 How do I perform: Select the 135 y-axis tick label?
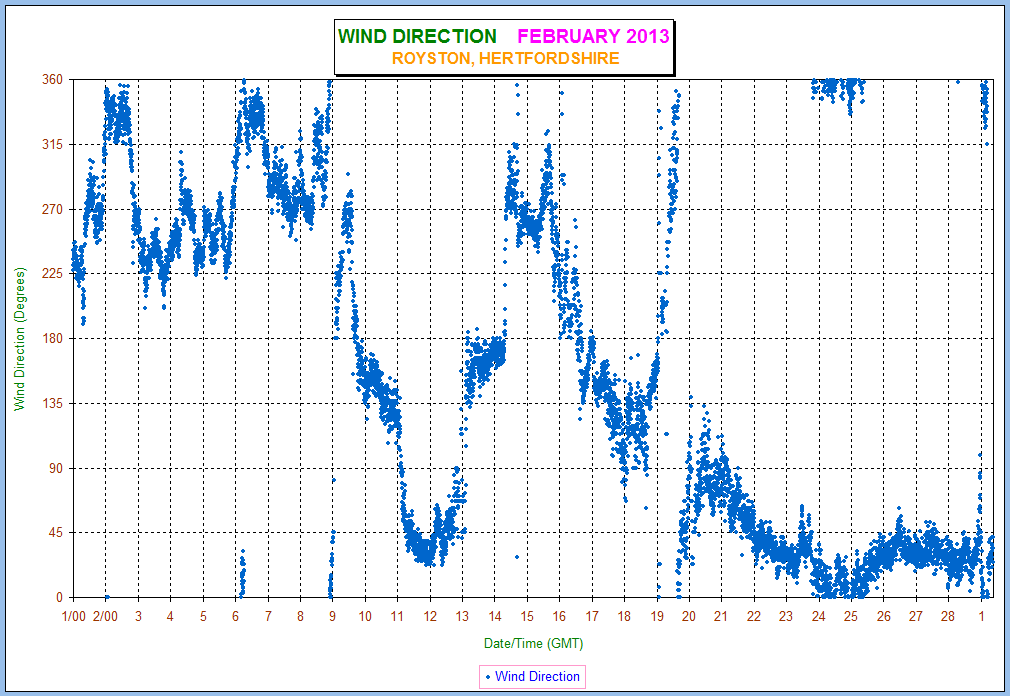pyautogui.click(x=51, y=404)
